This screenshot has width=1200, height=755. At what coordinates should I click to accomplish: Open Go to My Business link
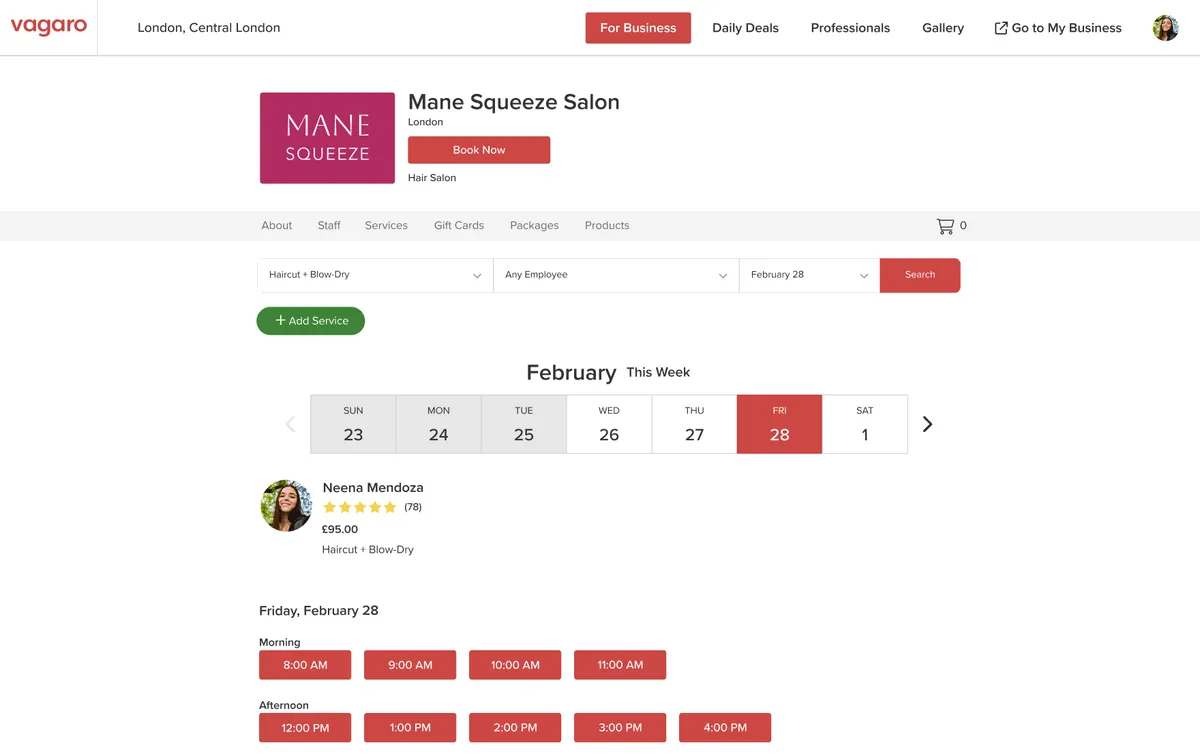pyautogui.click(x=1057, y=28)
